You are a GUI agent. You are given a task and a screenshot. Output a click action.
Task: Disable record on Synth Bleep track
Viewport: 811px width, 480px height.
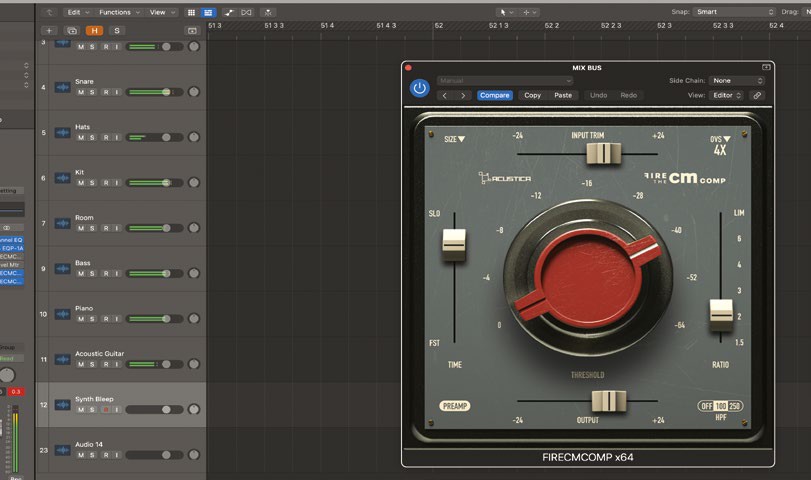(106, 410)
